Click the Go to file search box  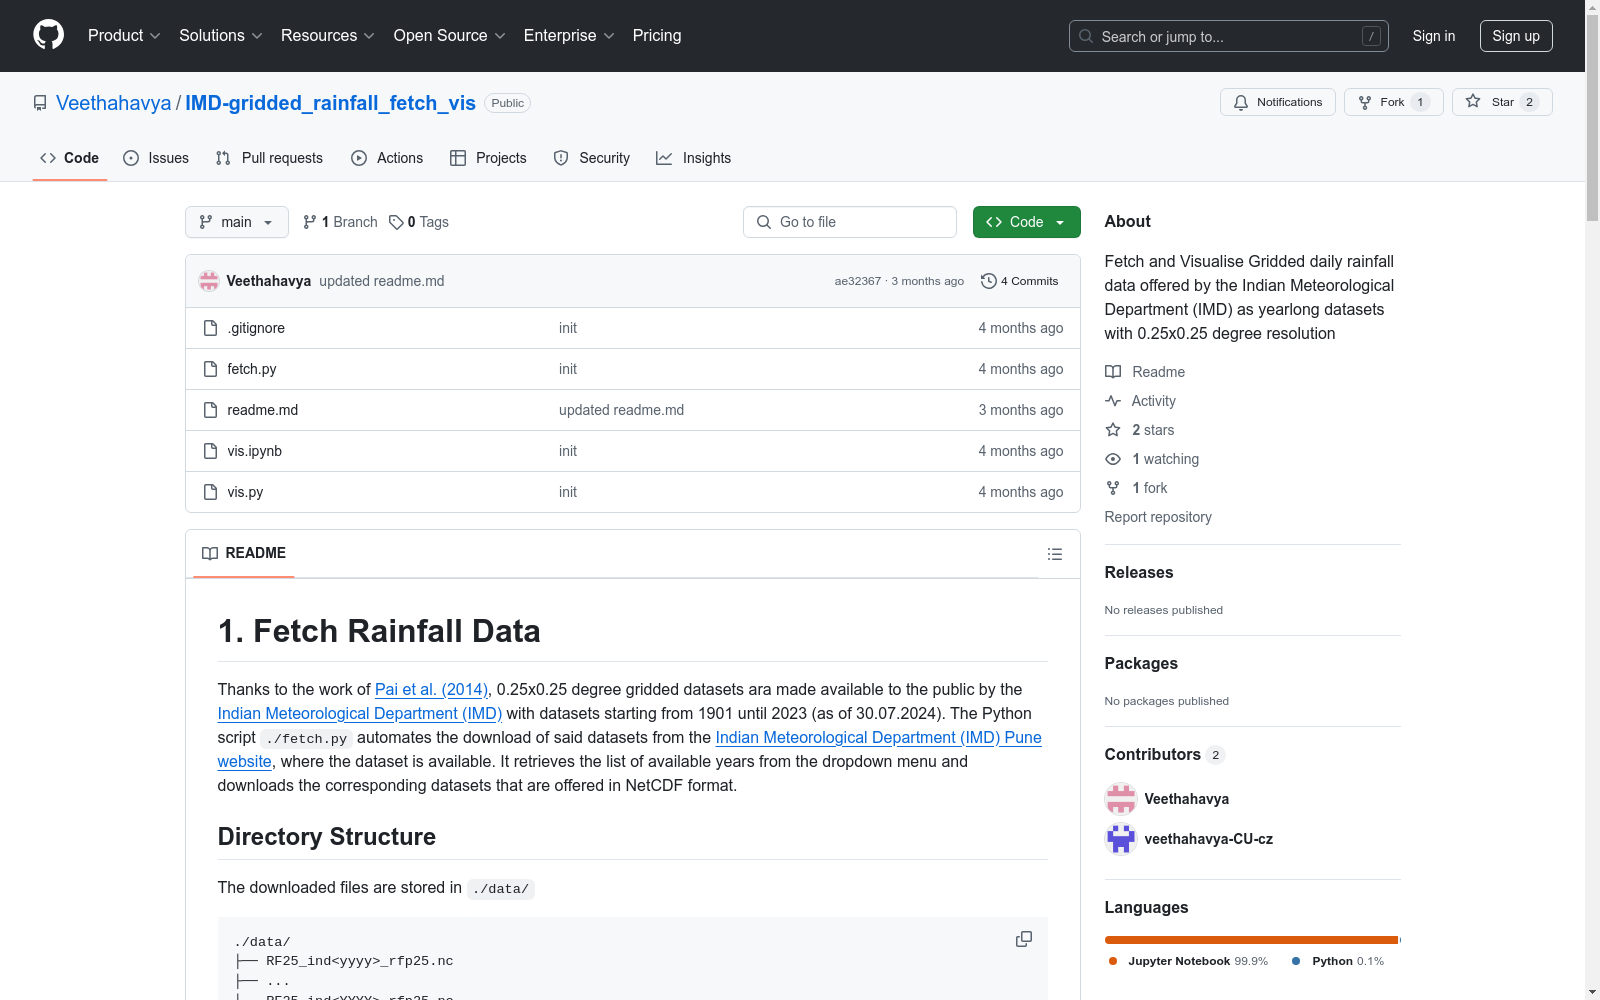tap(850, 222)
